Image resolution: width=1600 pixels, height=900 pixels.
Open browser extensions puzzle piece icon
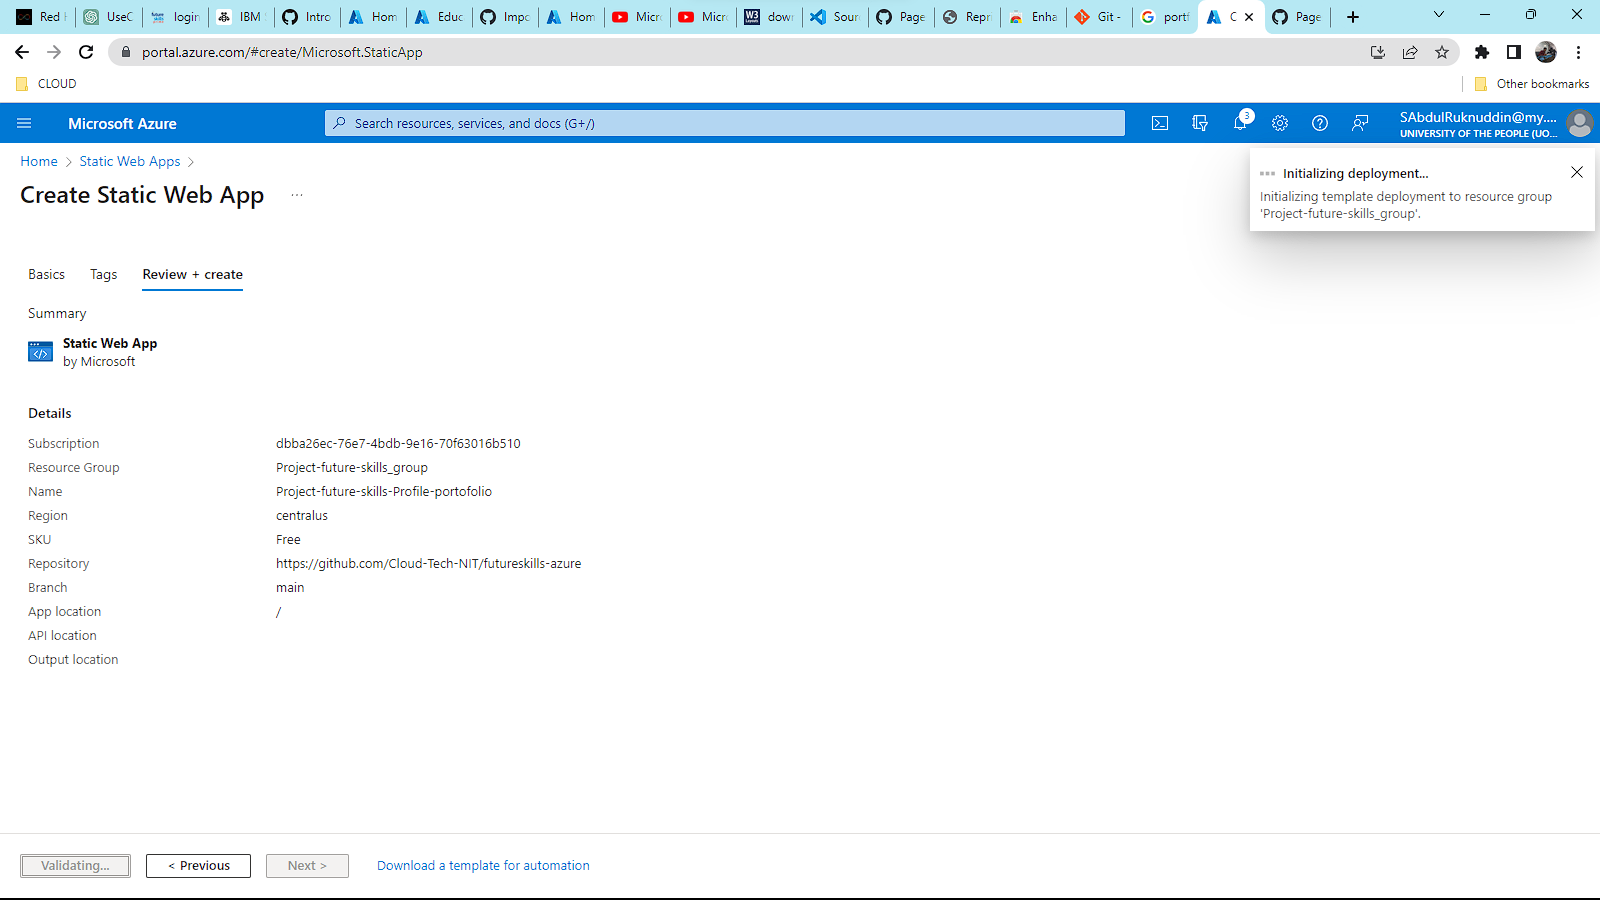tap(1482, 52)
